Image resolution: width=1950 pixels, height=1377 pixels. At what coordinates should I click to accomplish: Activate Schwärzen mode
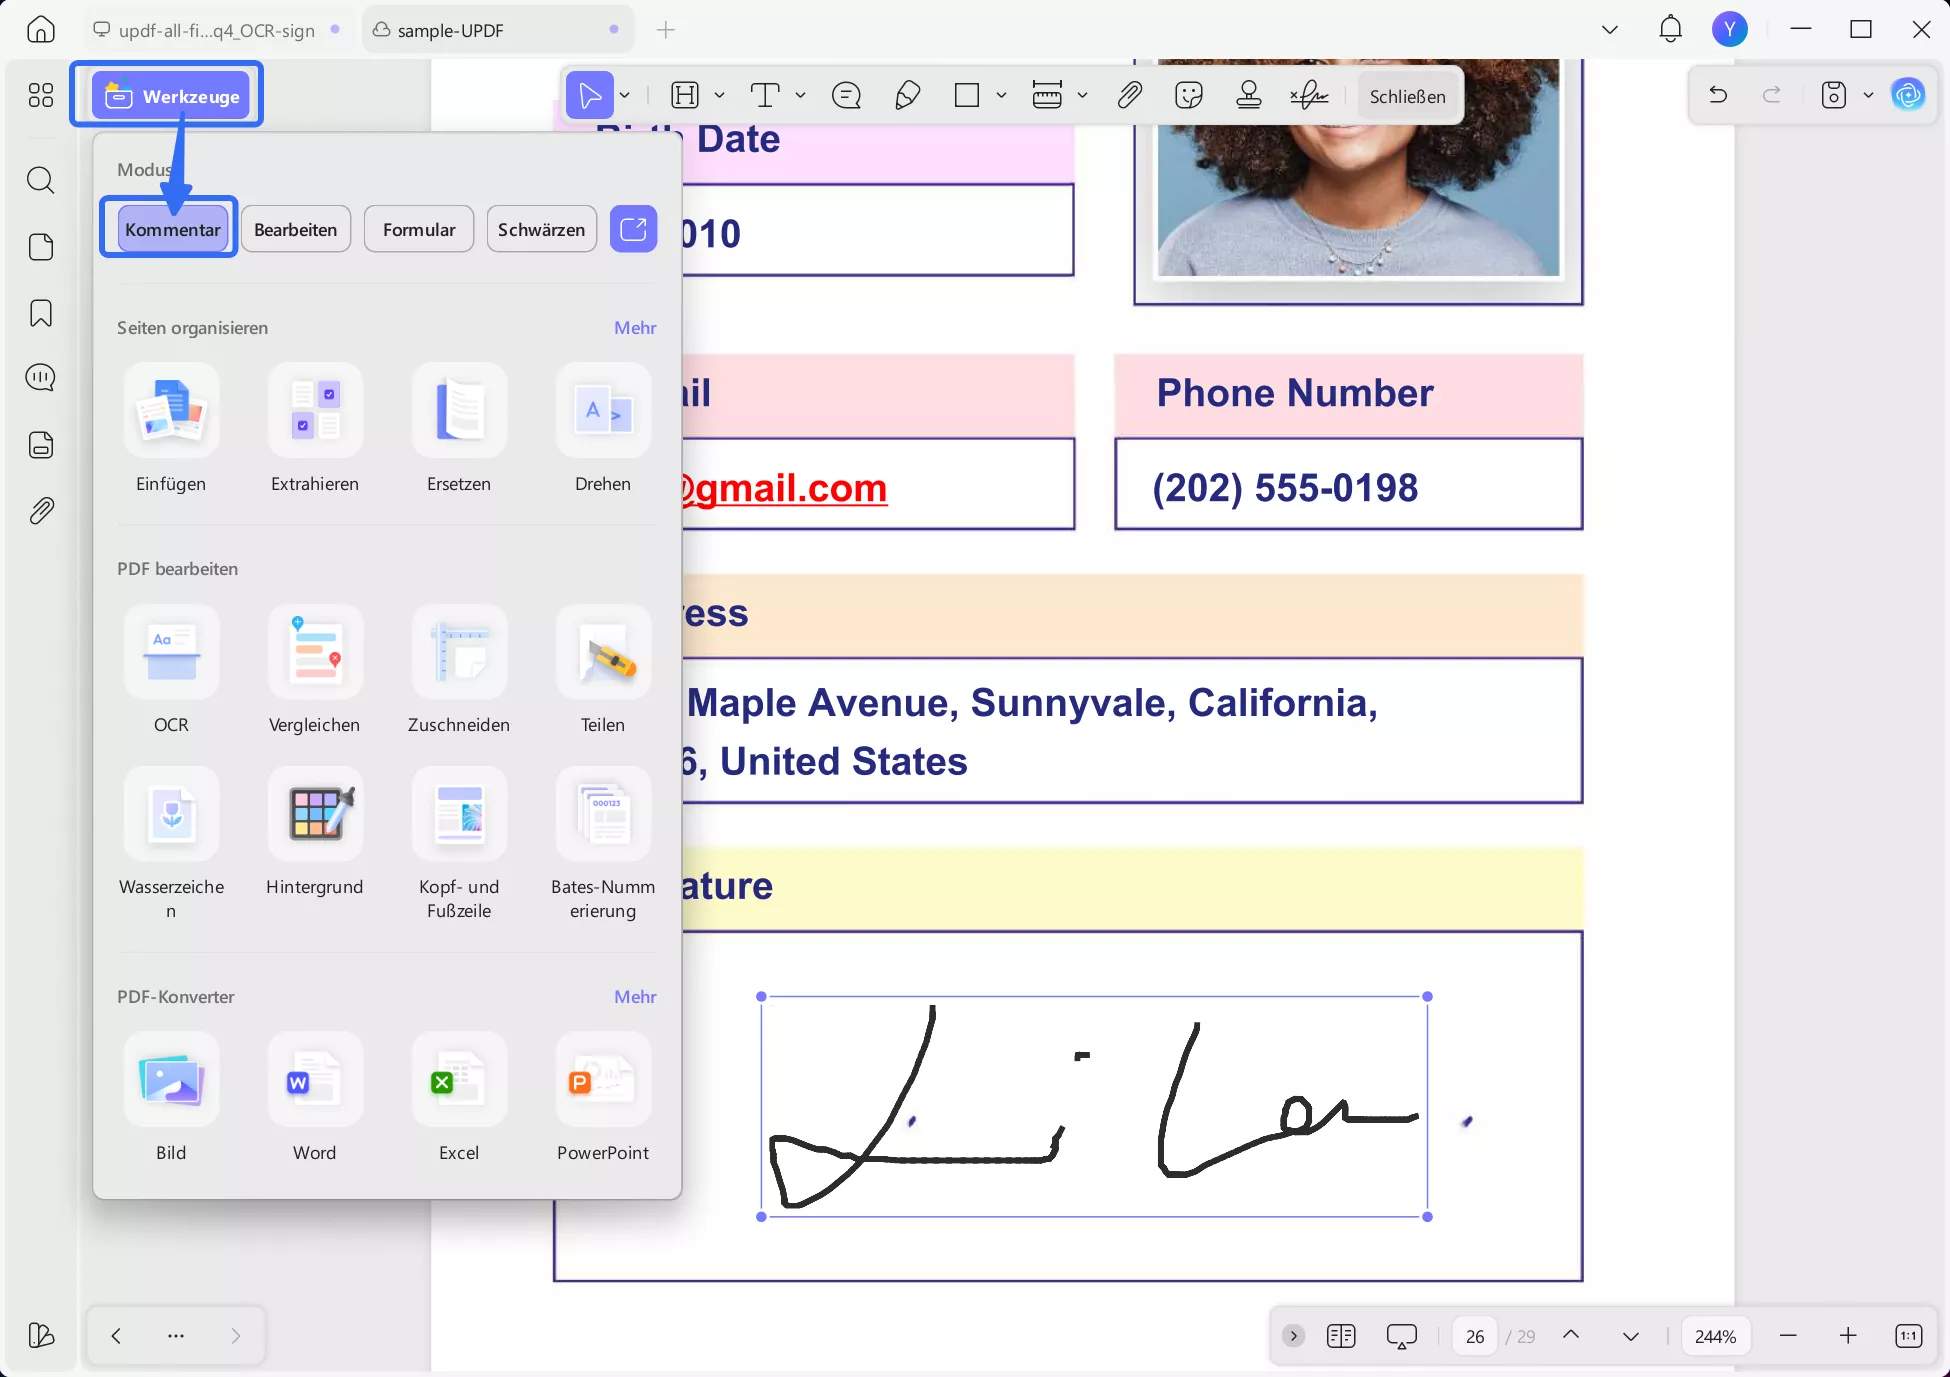tap(541, 229)
